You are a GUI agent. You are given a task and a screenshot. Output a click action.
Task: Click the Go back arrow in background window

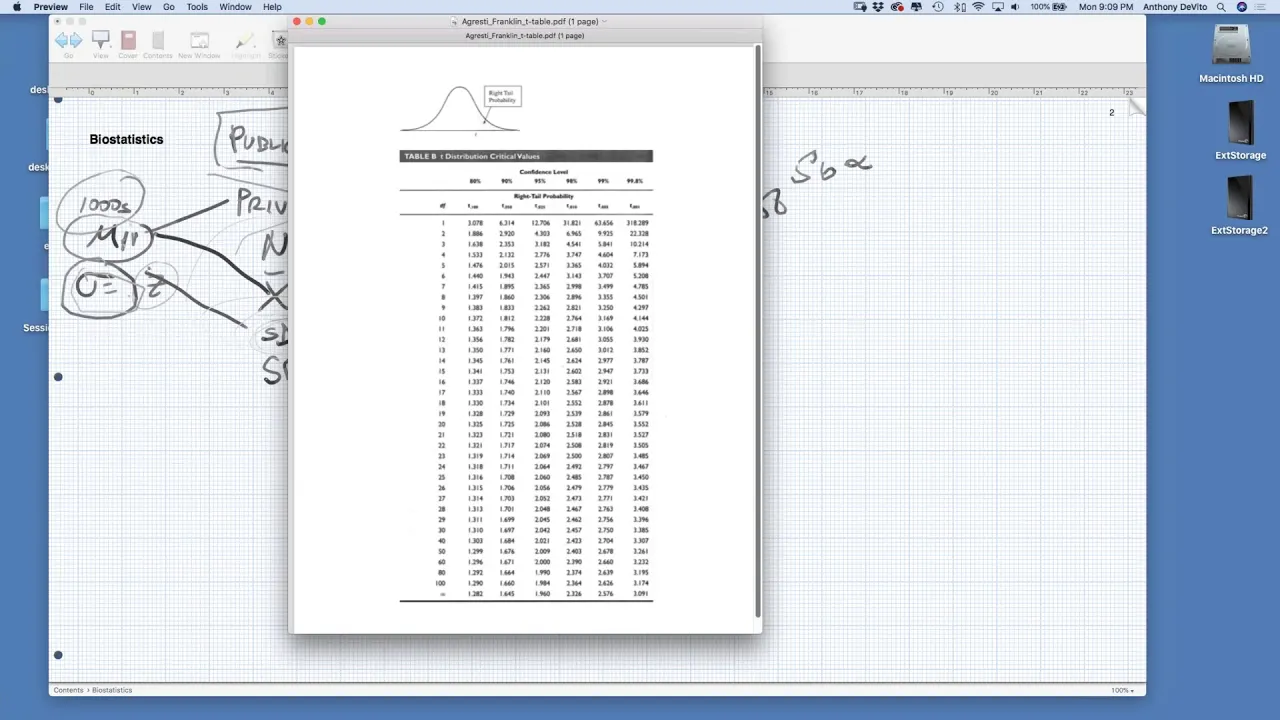click(62, 40)
